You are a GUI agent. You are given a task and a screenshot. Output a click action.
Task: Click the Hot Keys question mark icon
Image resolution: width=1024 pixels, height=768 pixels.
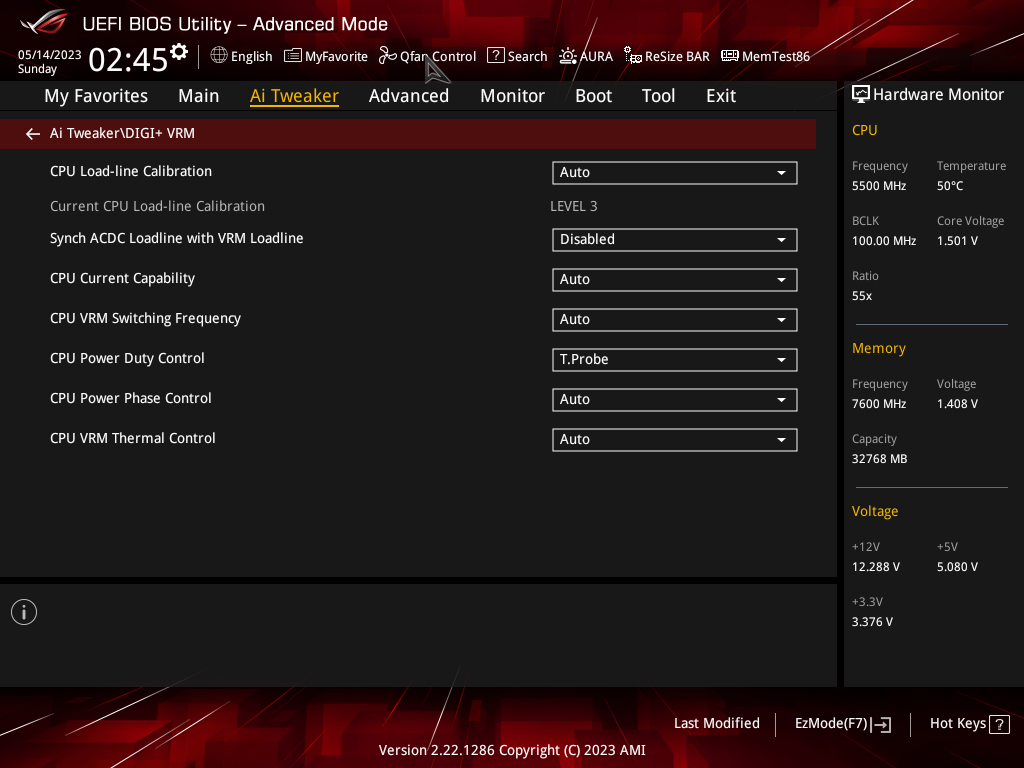pos(999,724)
